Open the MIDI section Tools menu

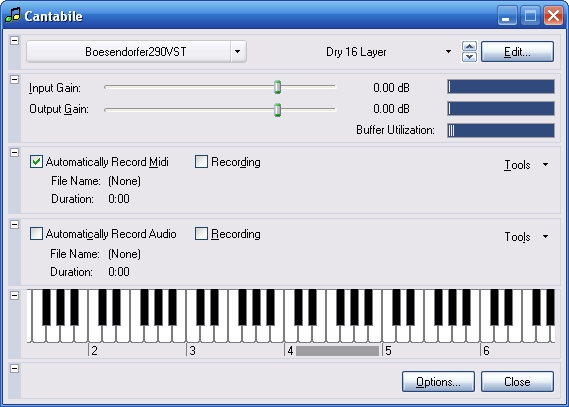point(526,165)
